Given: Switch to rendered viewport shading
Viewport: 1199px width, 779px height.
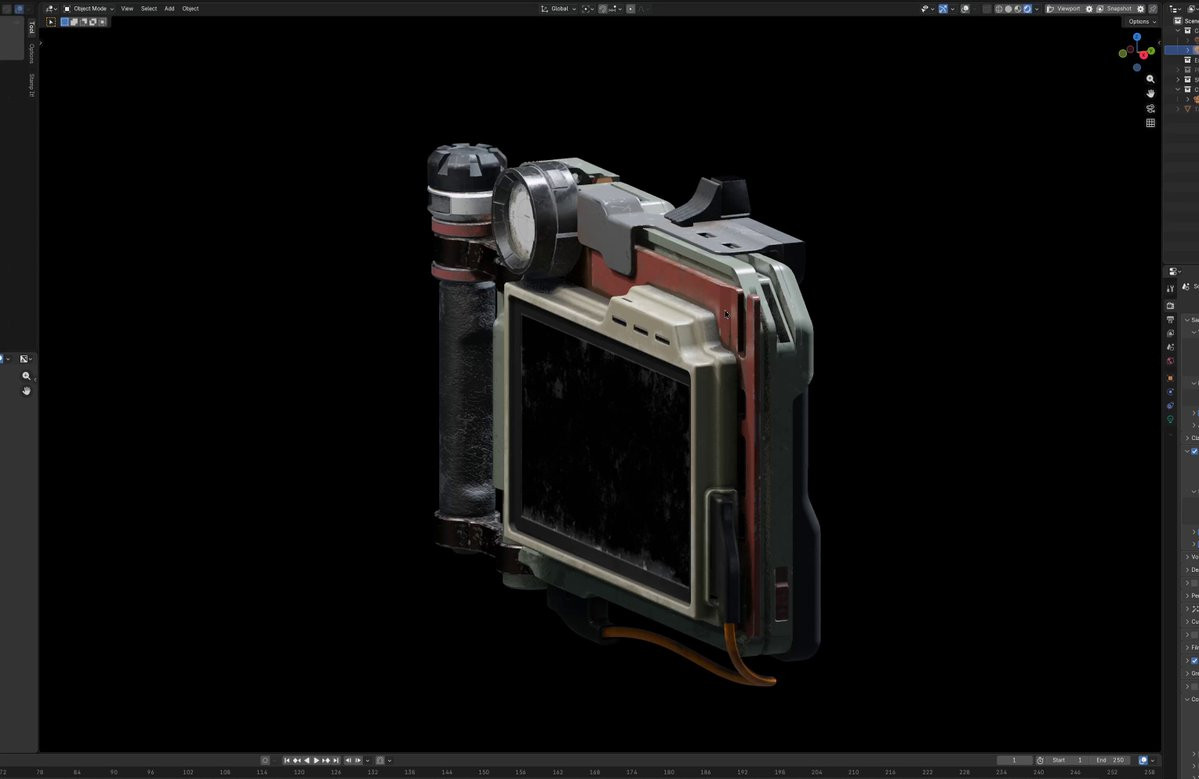Looking at the screenshot, I should click(1027, 8).
